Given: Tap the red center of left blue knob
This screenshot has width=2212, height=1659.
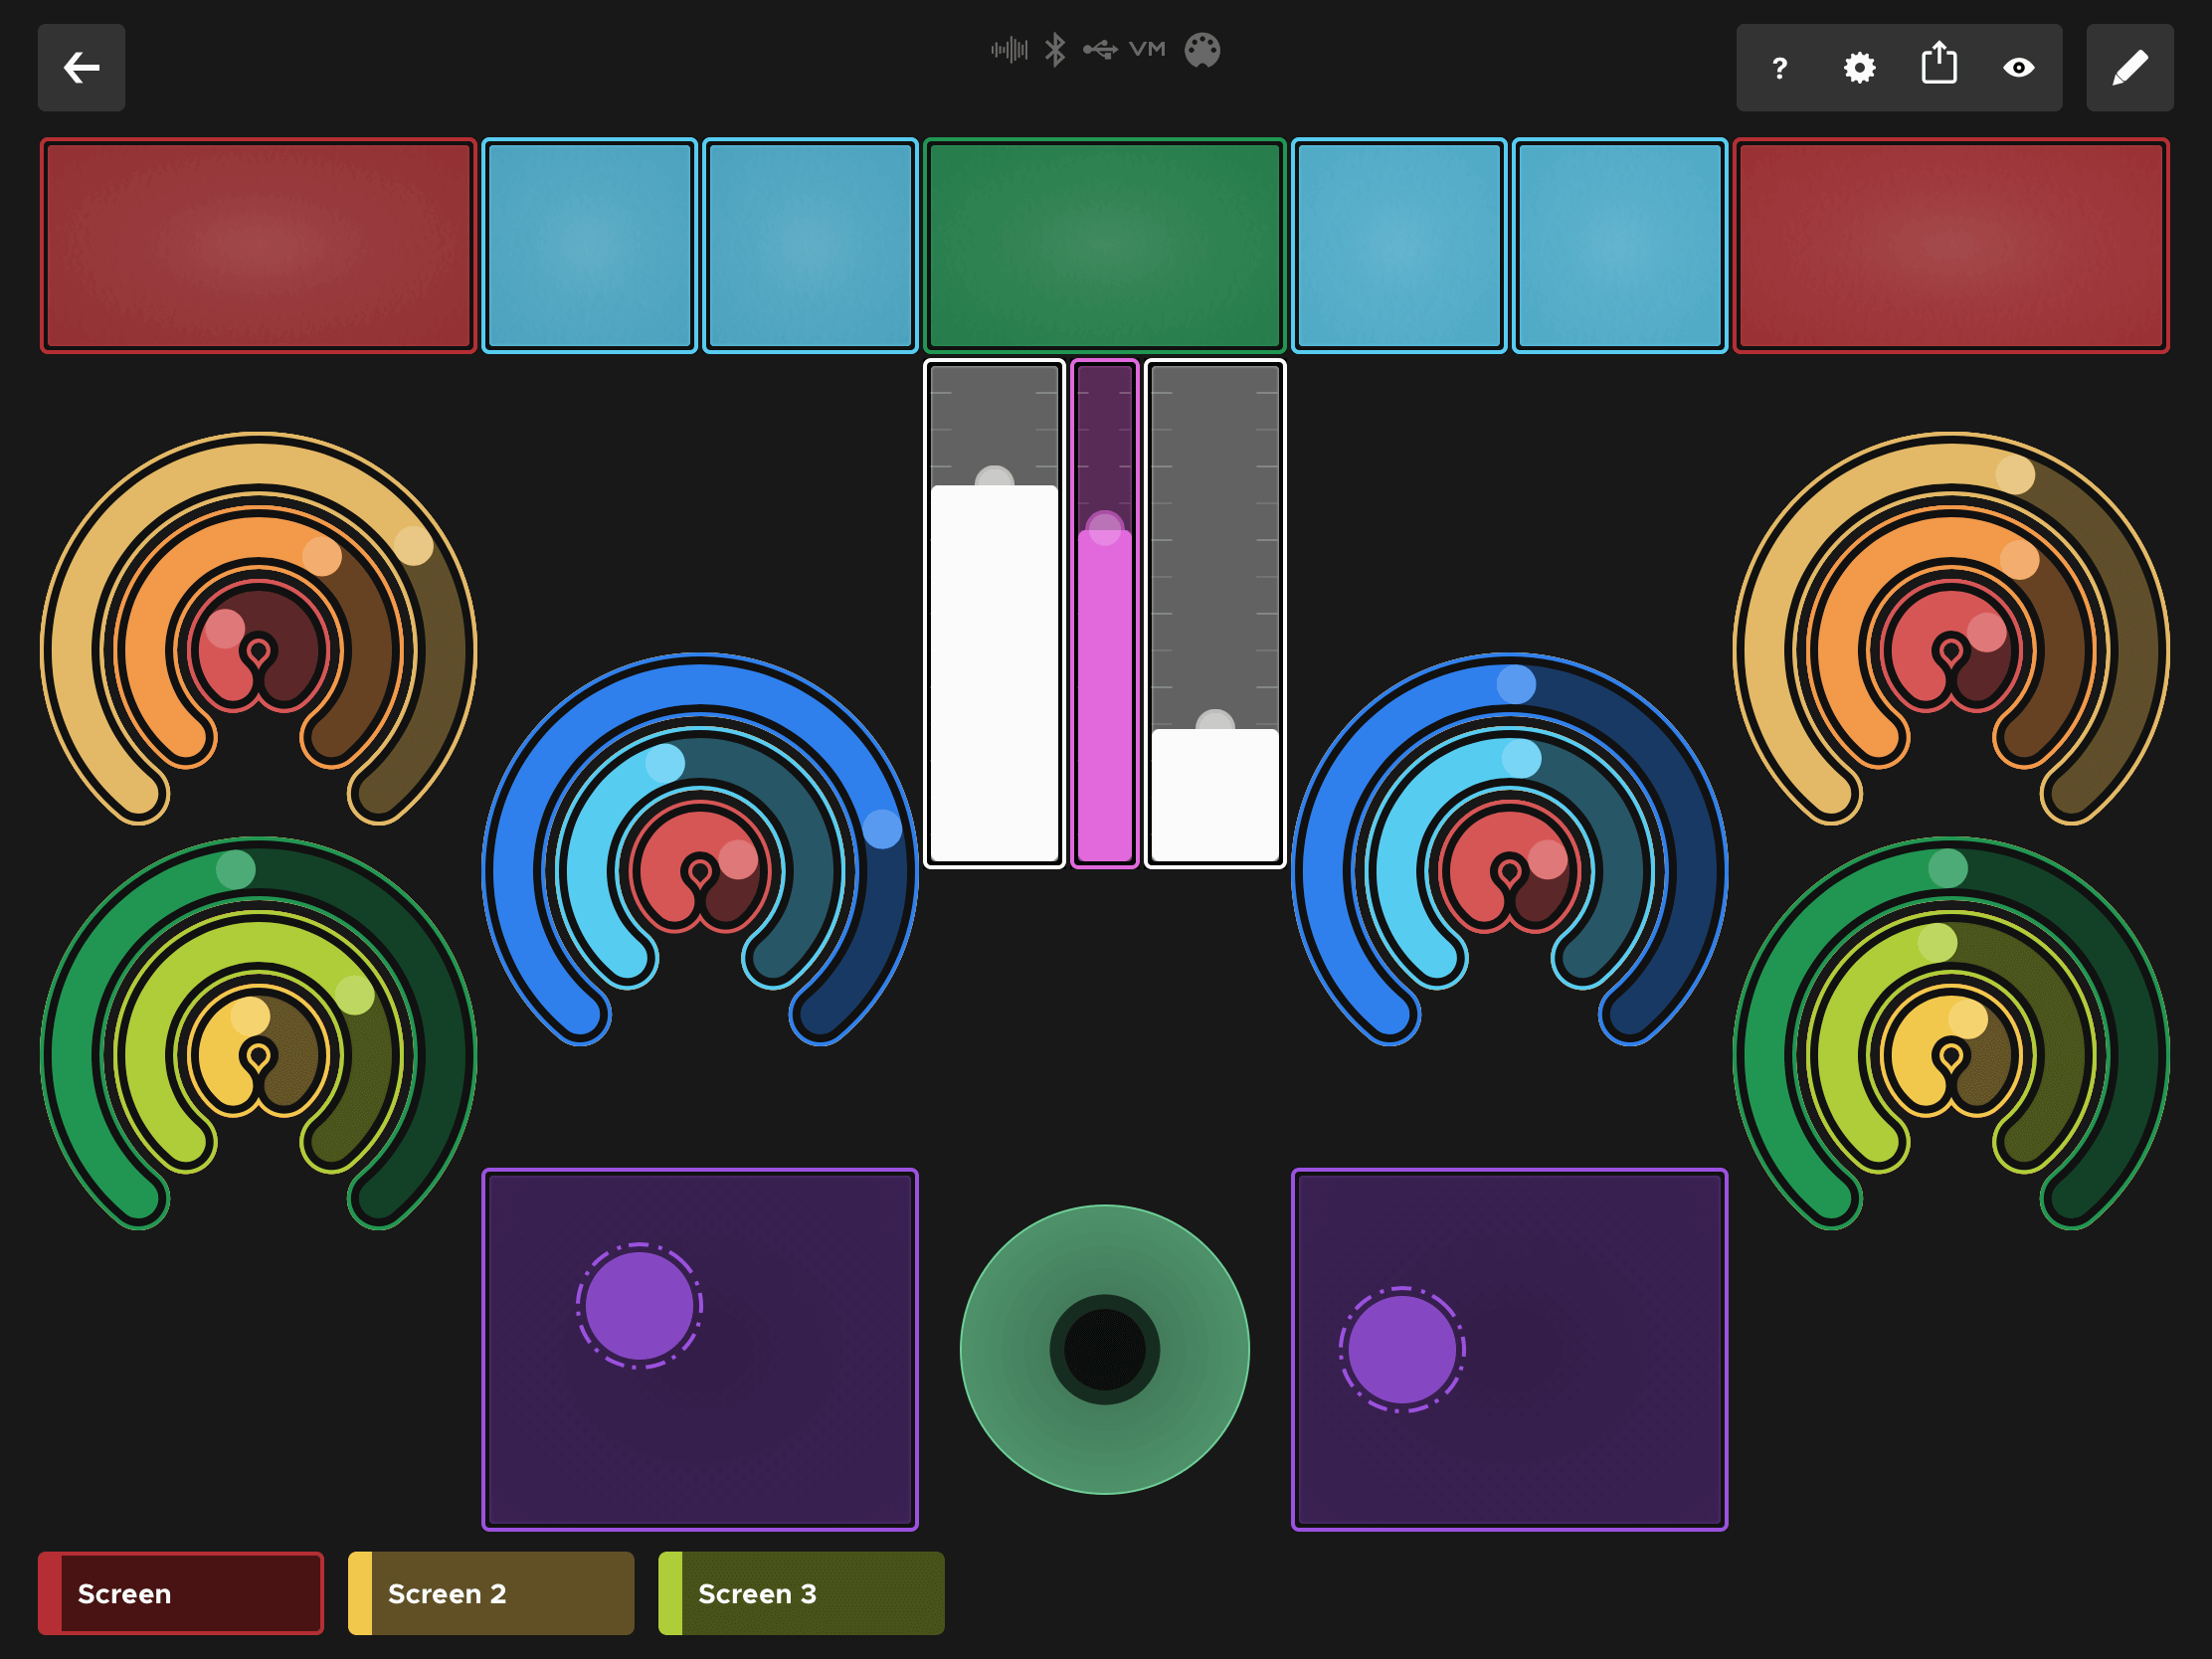Looking at the screenshot, I should (x=700, y=870).
